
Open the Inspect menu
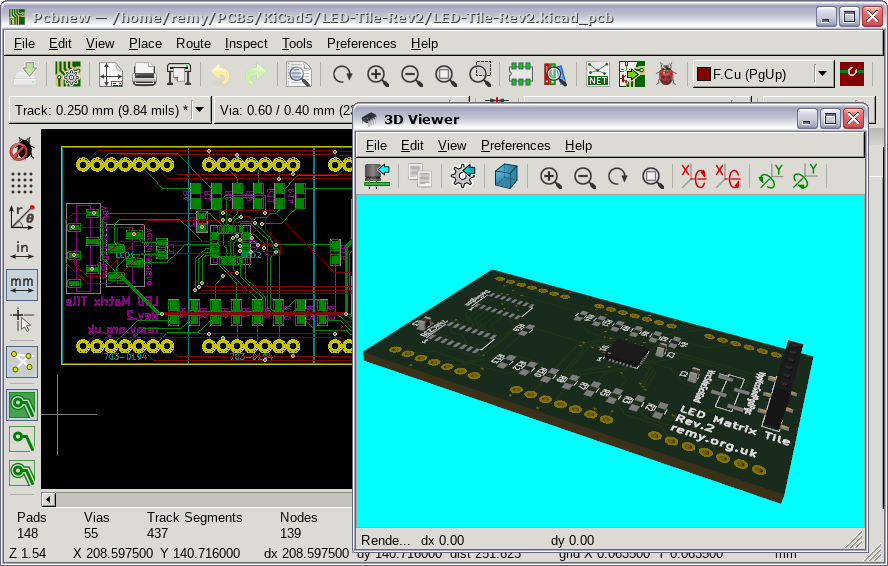point(246,44)
